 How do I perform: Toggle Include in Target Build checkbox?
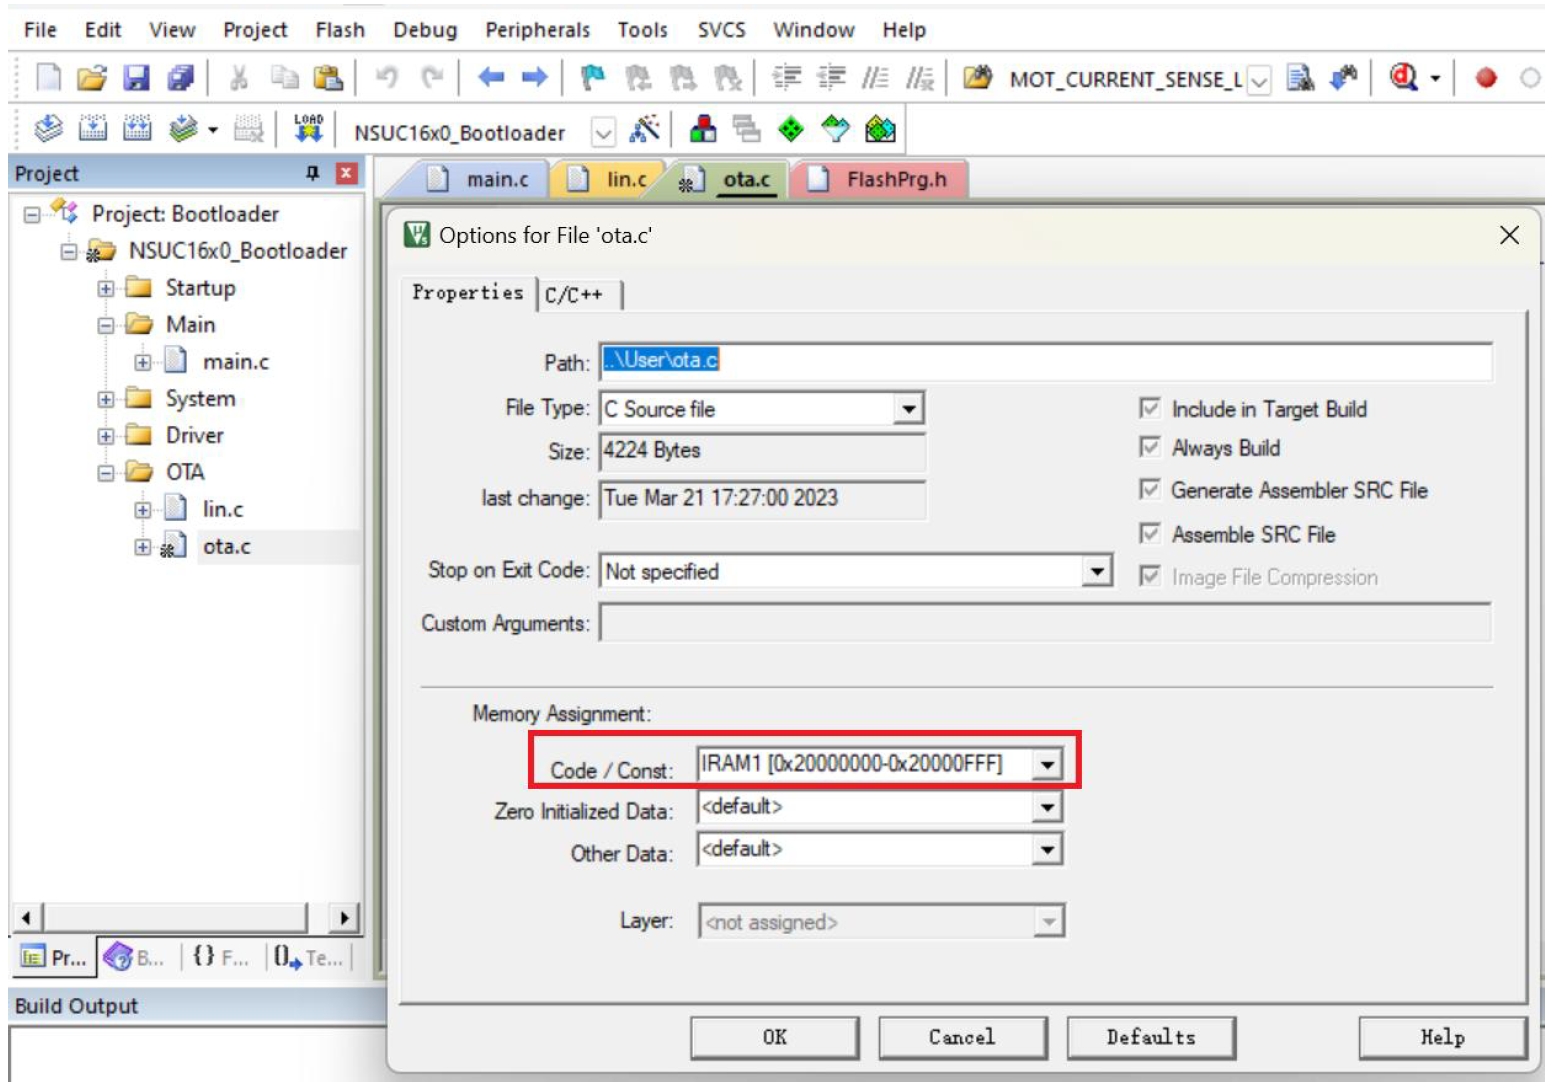[1150, 409]
